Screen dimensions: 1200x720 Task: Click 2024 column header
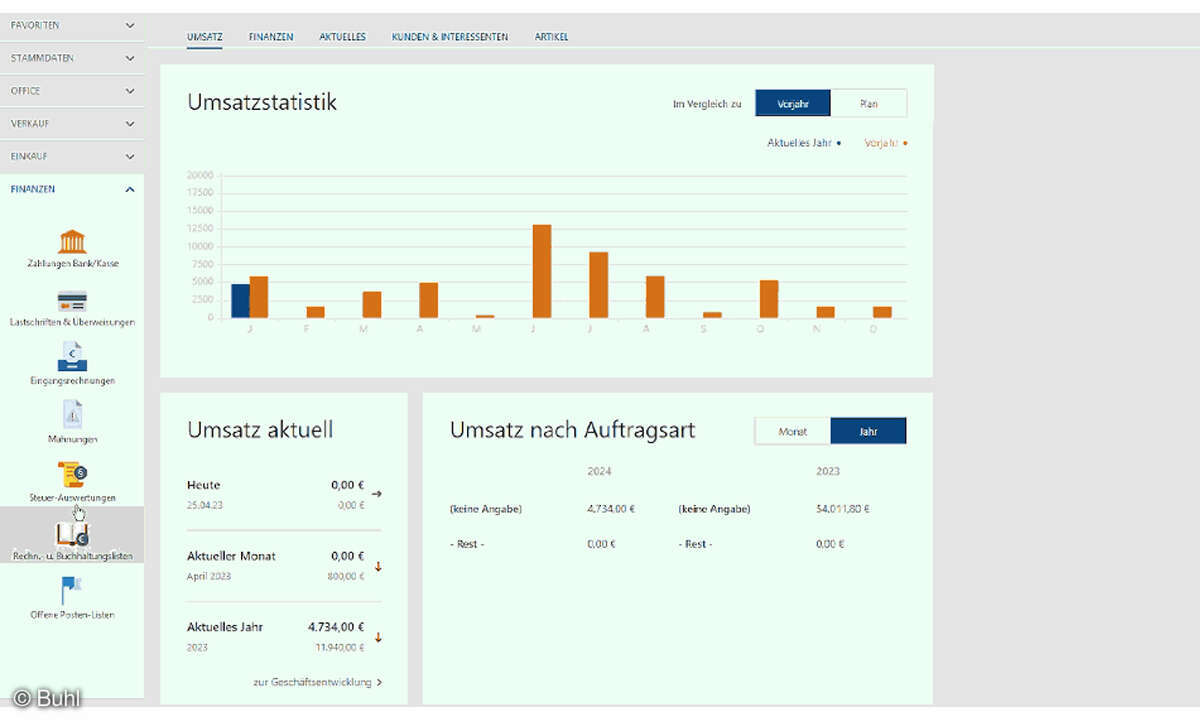(x=599, y=471)
